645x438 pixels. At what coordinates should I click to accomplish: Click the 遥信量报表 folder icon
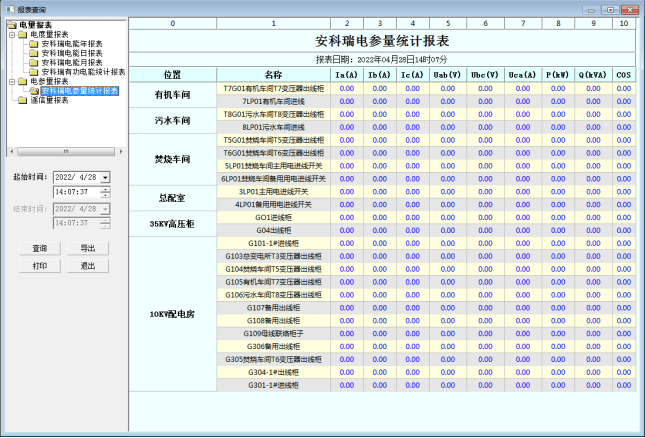(x=23, y=100)
